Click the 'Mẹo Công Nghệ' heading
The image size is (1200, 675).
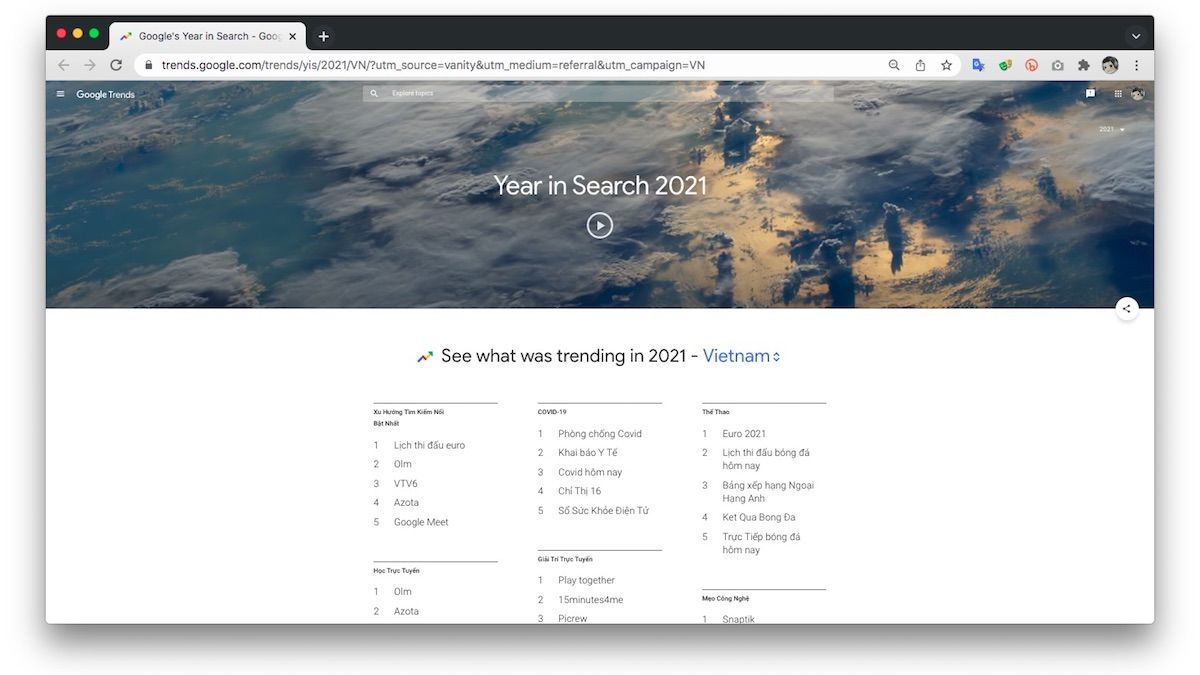tap(726, 598)
